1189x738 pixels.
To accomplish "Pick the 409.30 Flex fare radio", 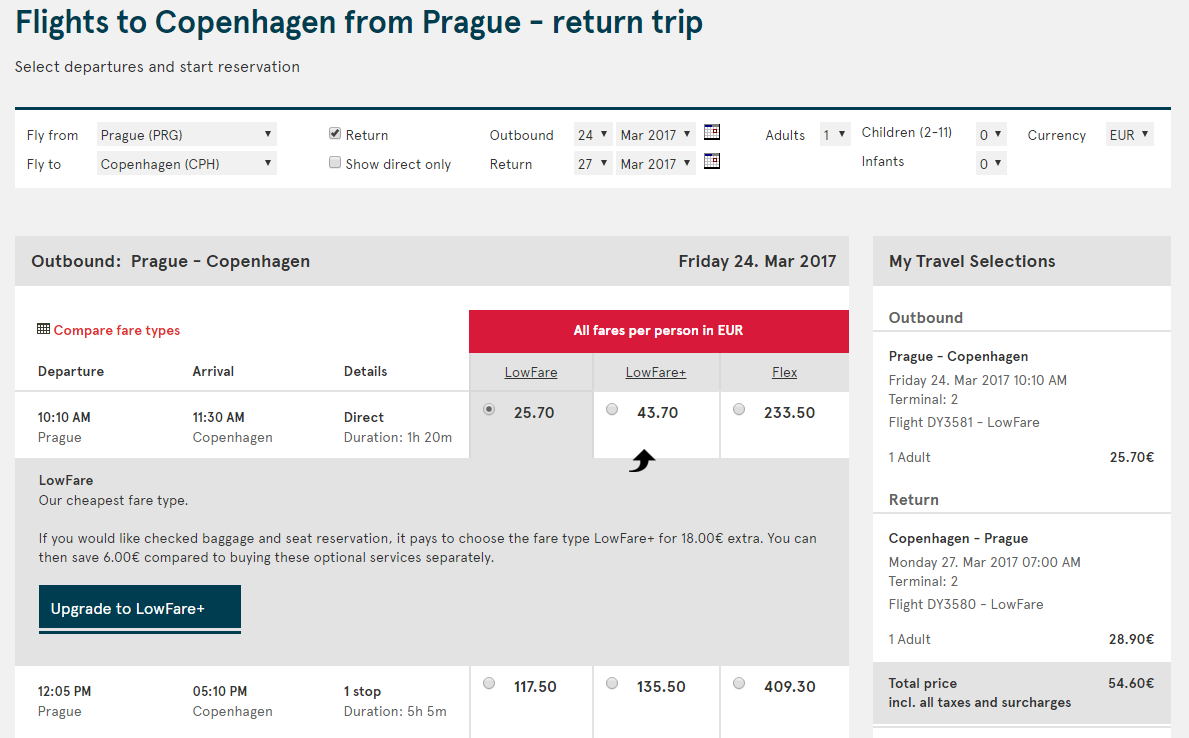I will pyautogui.click(x=739, y=683).
